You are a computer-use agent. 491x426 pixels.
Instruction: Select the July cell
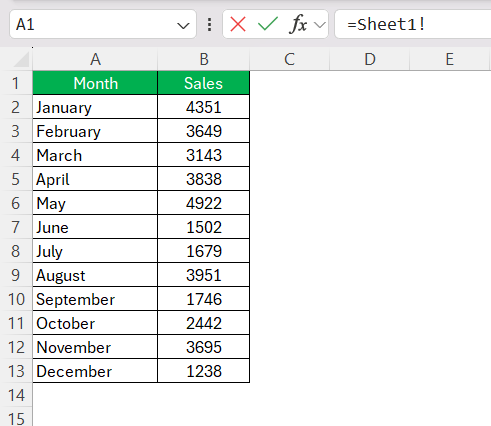click(x=95, y=251)
